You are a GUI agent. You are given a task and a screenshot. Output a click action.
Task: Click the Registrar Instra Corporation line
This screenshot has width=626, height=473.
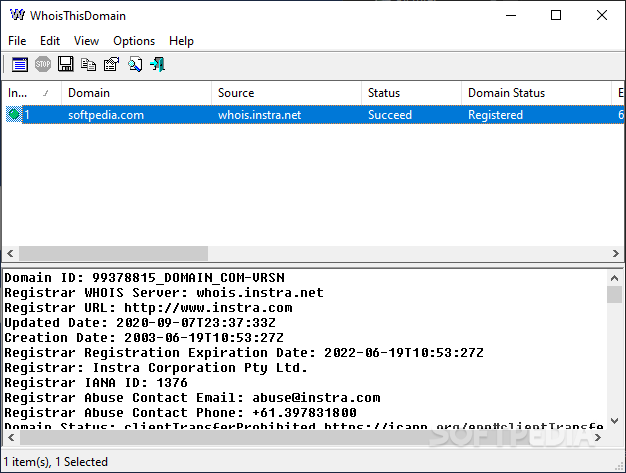point(156,368)
